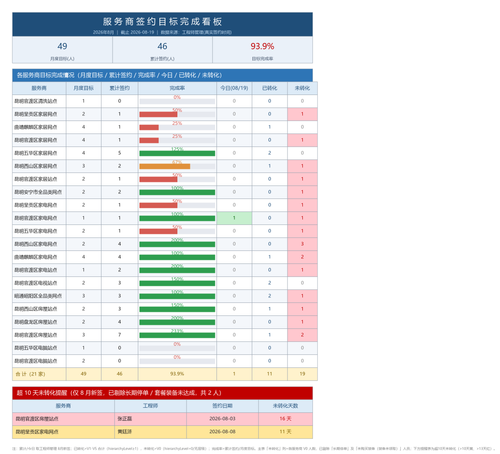Click the 服务商 header in the reminder table
Screen dimensions: 500x454
(x=63, y=406)
